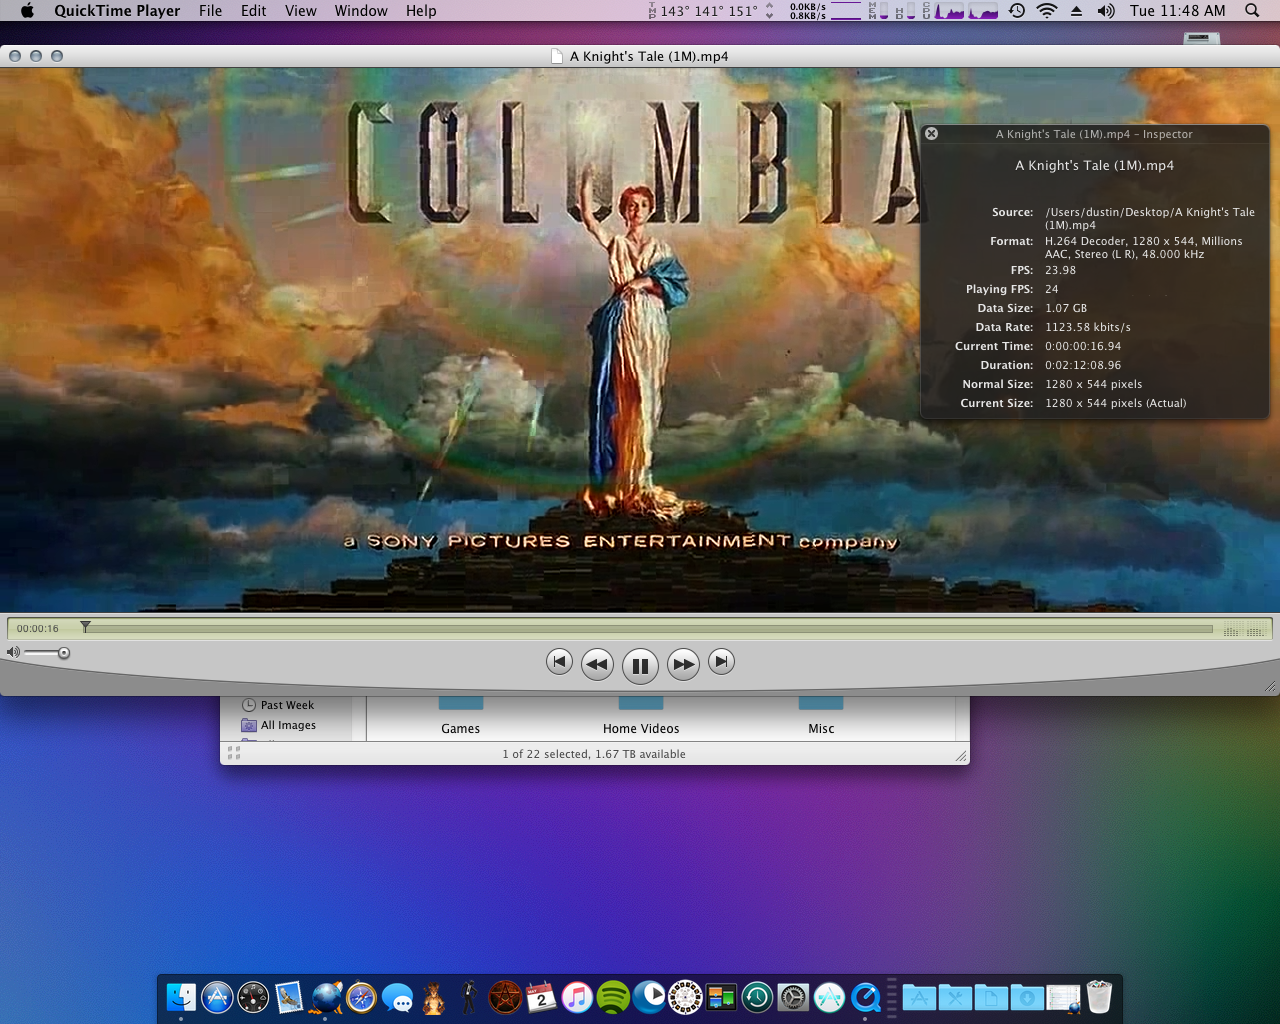This screenshot has height=1024, width=1280.
Task: Pause the movie with the pause button
Action: tap(640, 665)
